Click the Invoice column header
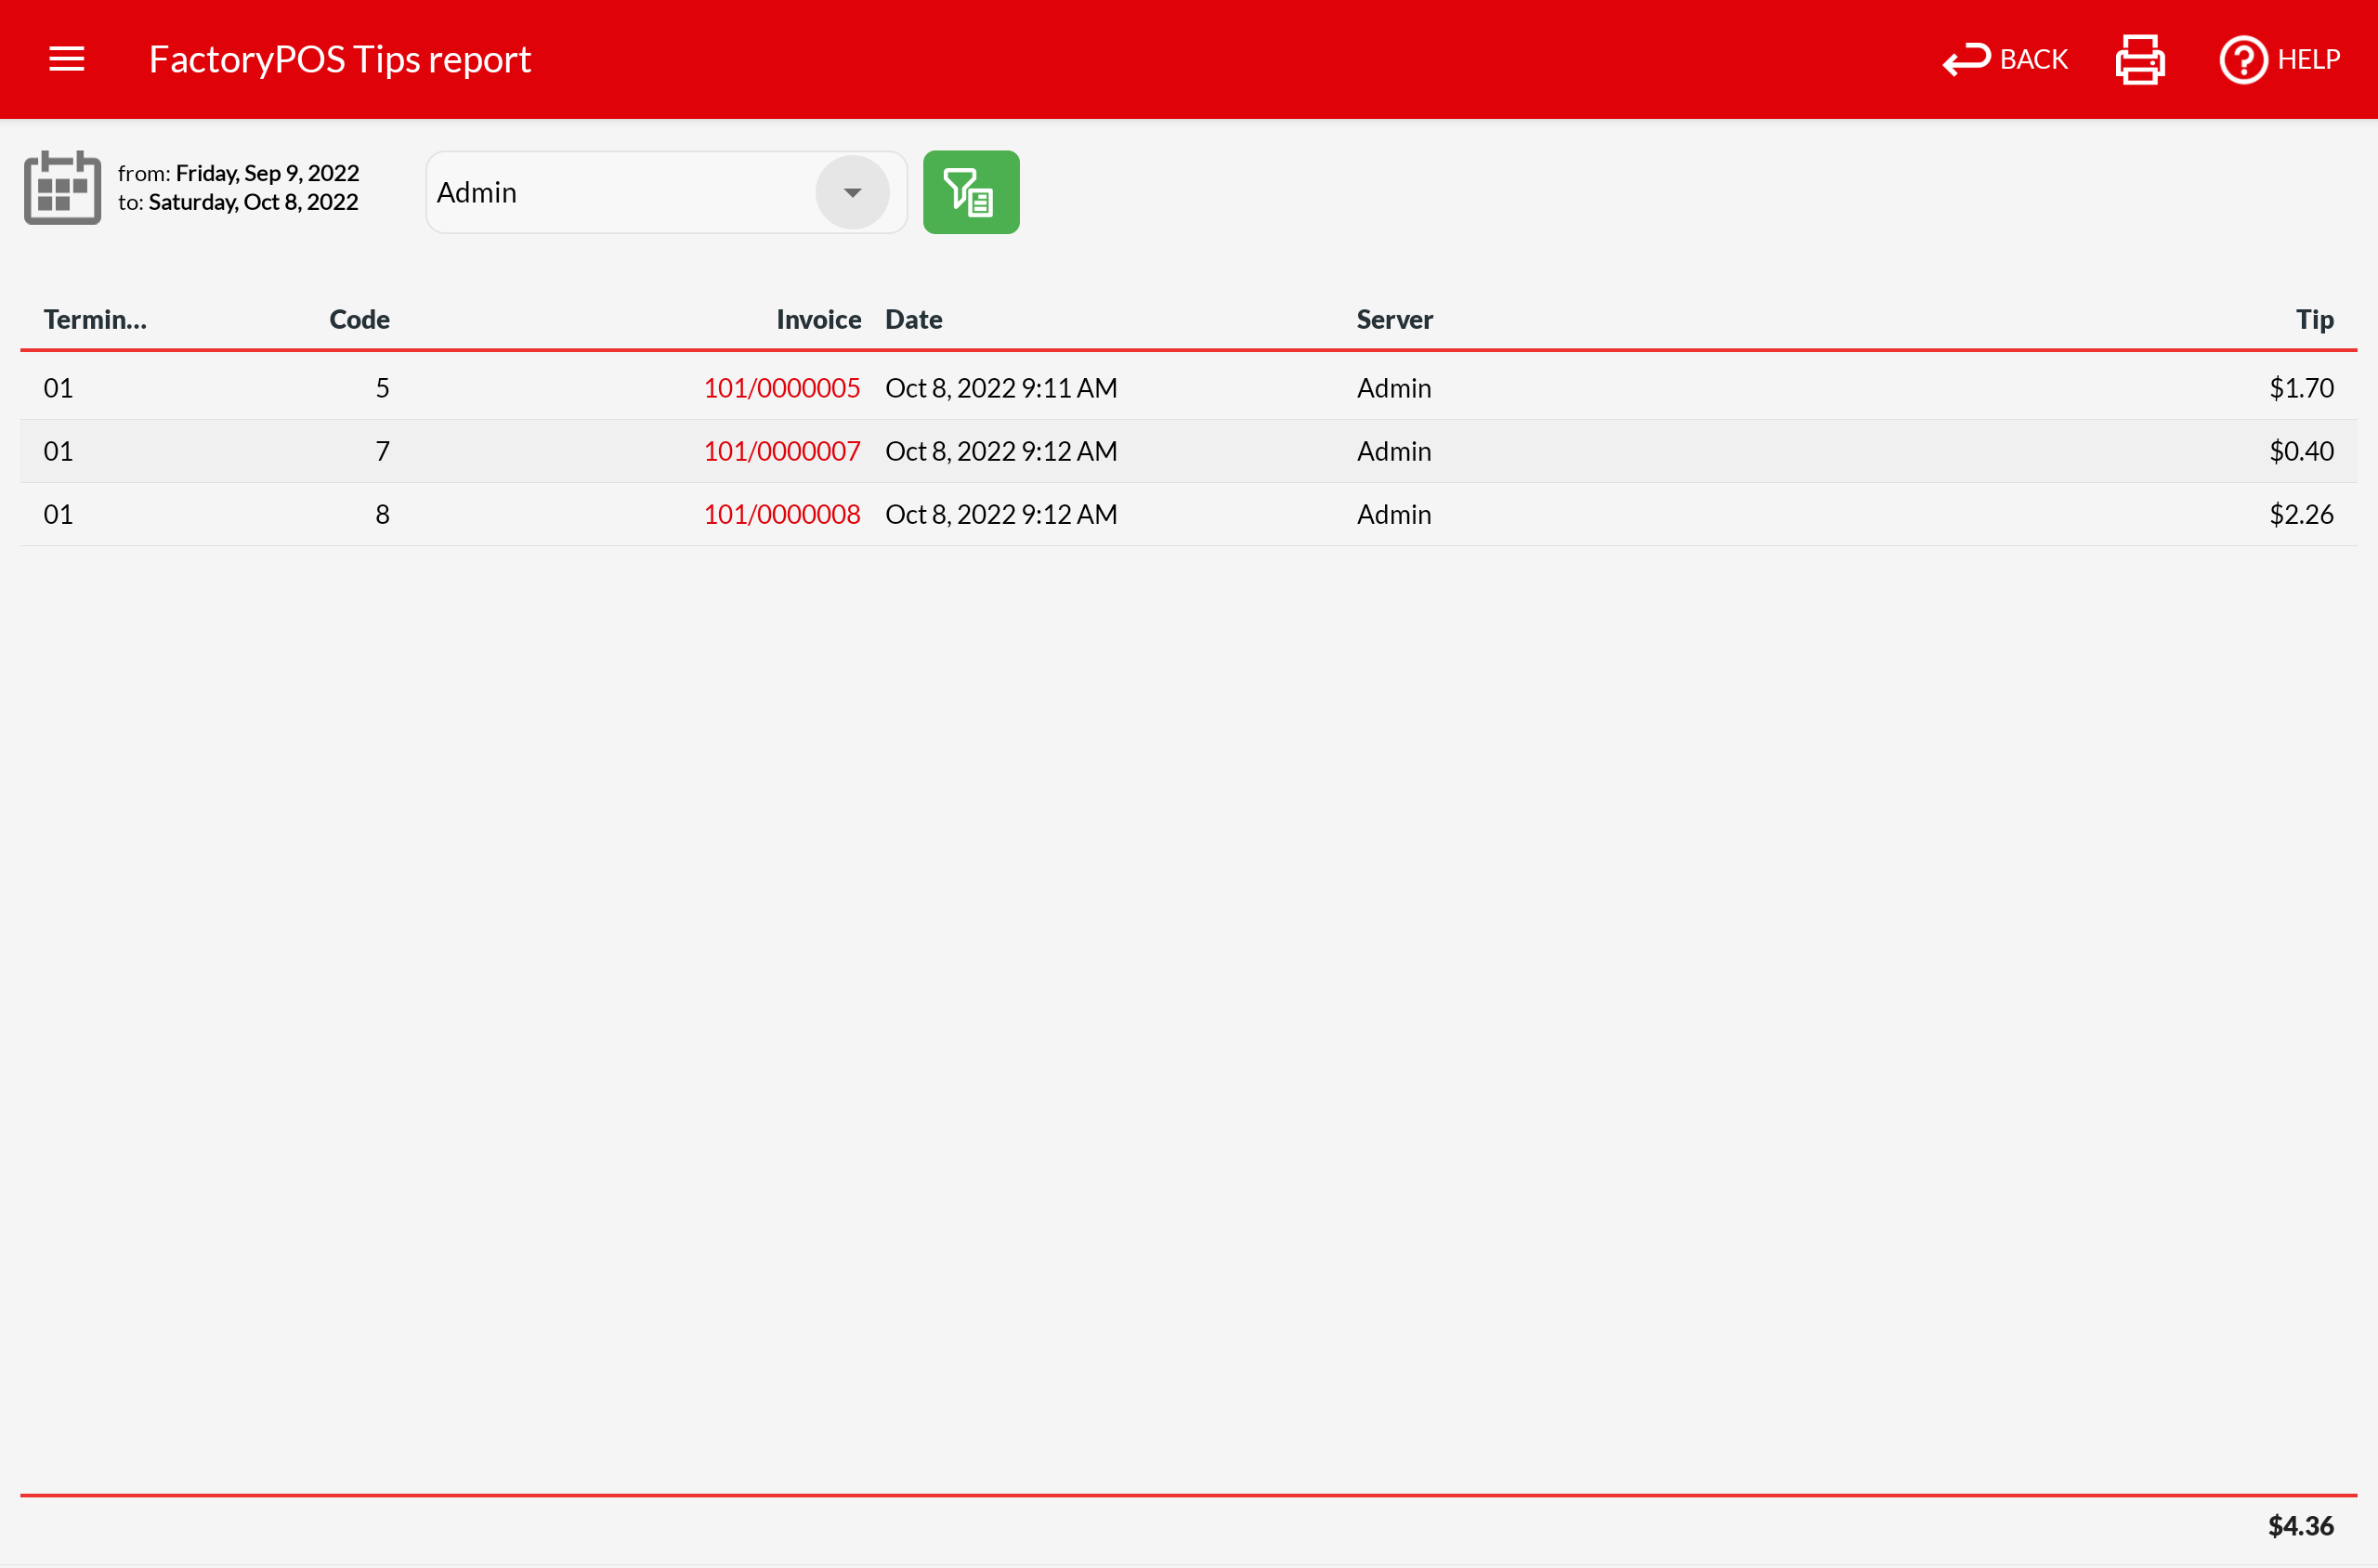 pyautogui.click(x=818, y=319)
